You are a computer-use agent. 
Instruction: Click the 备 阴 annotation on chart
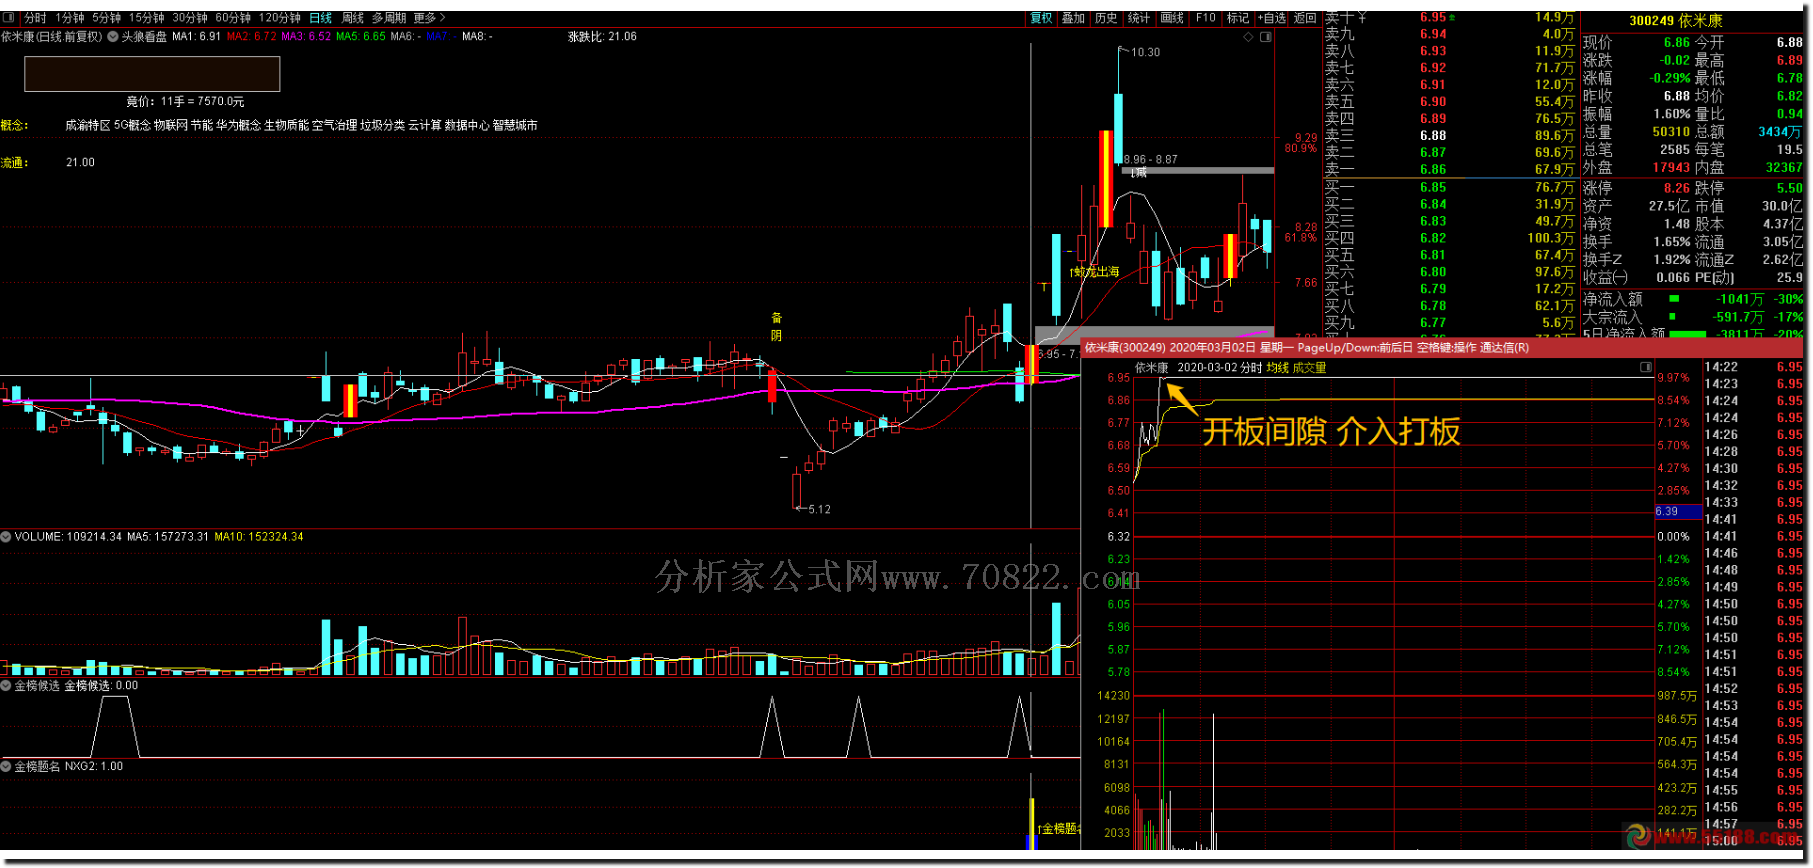click(x=776, y=327)
